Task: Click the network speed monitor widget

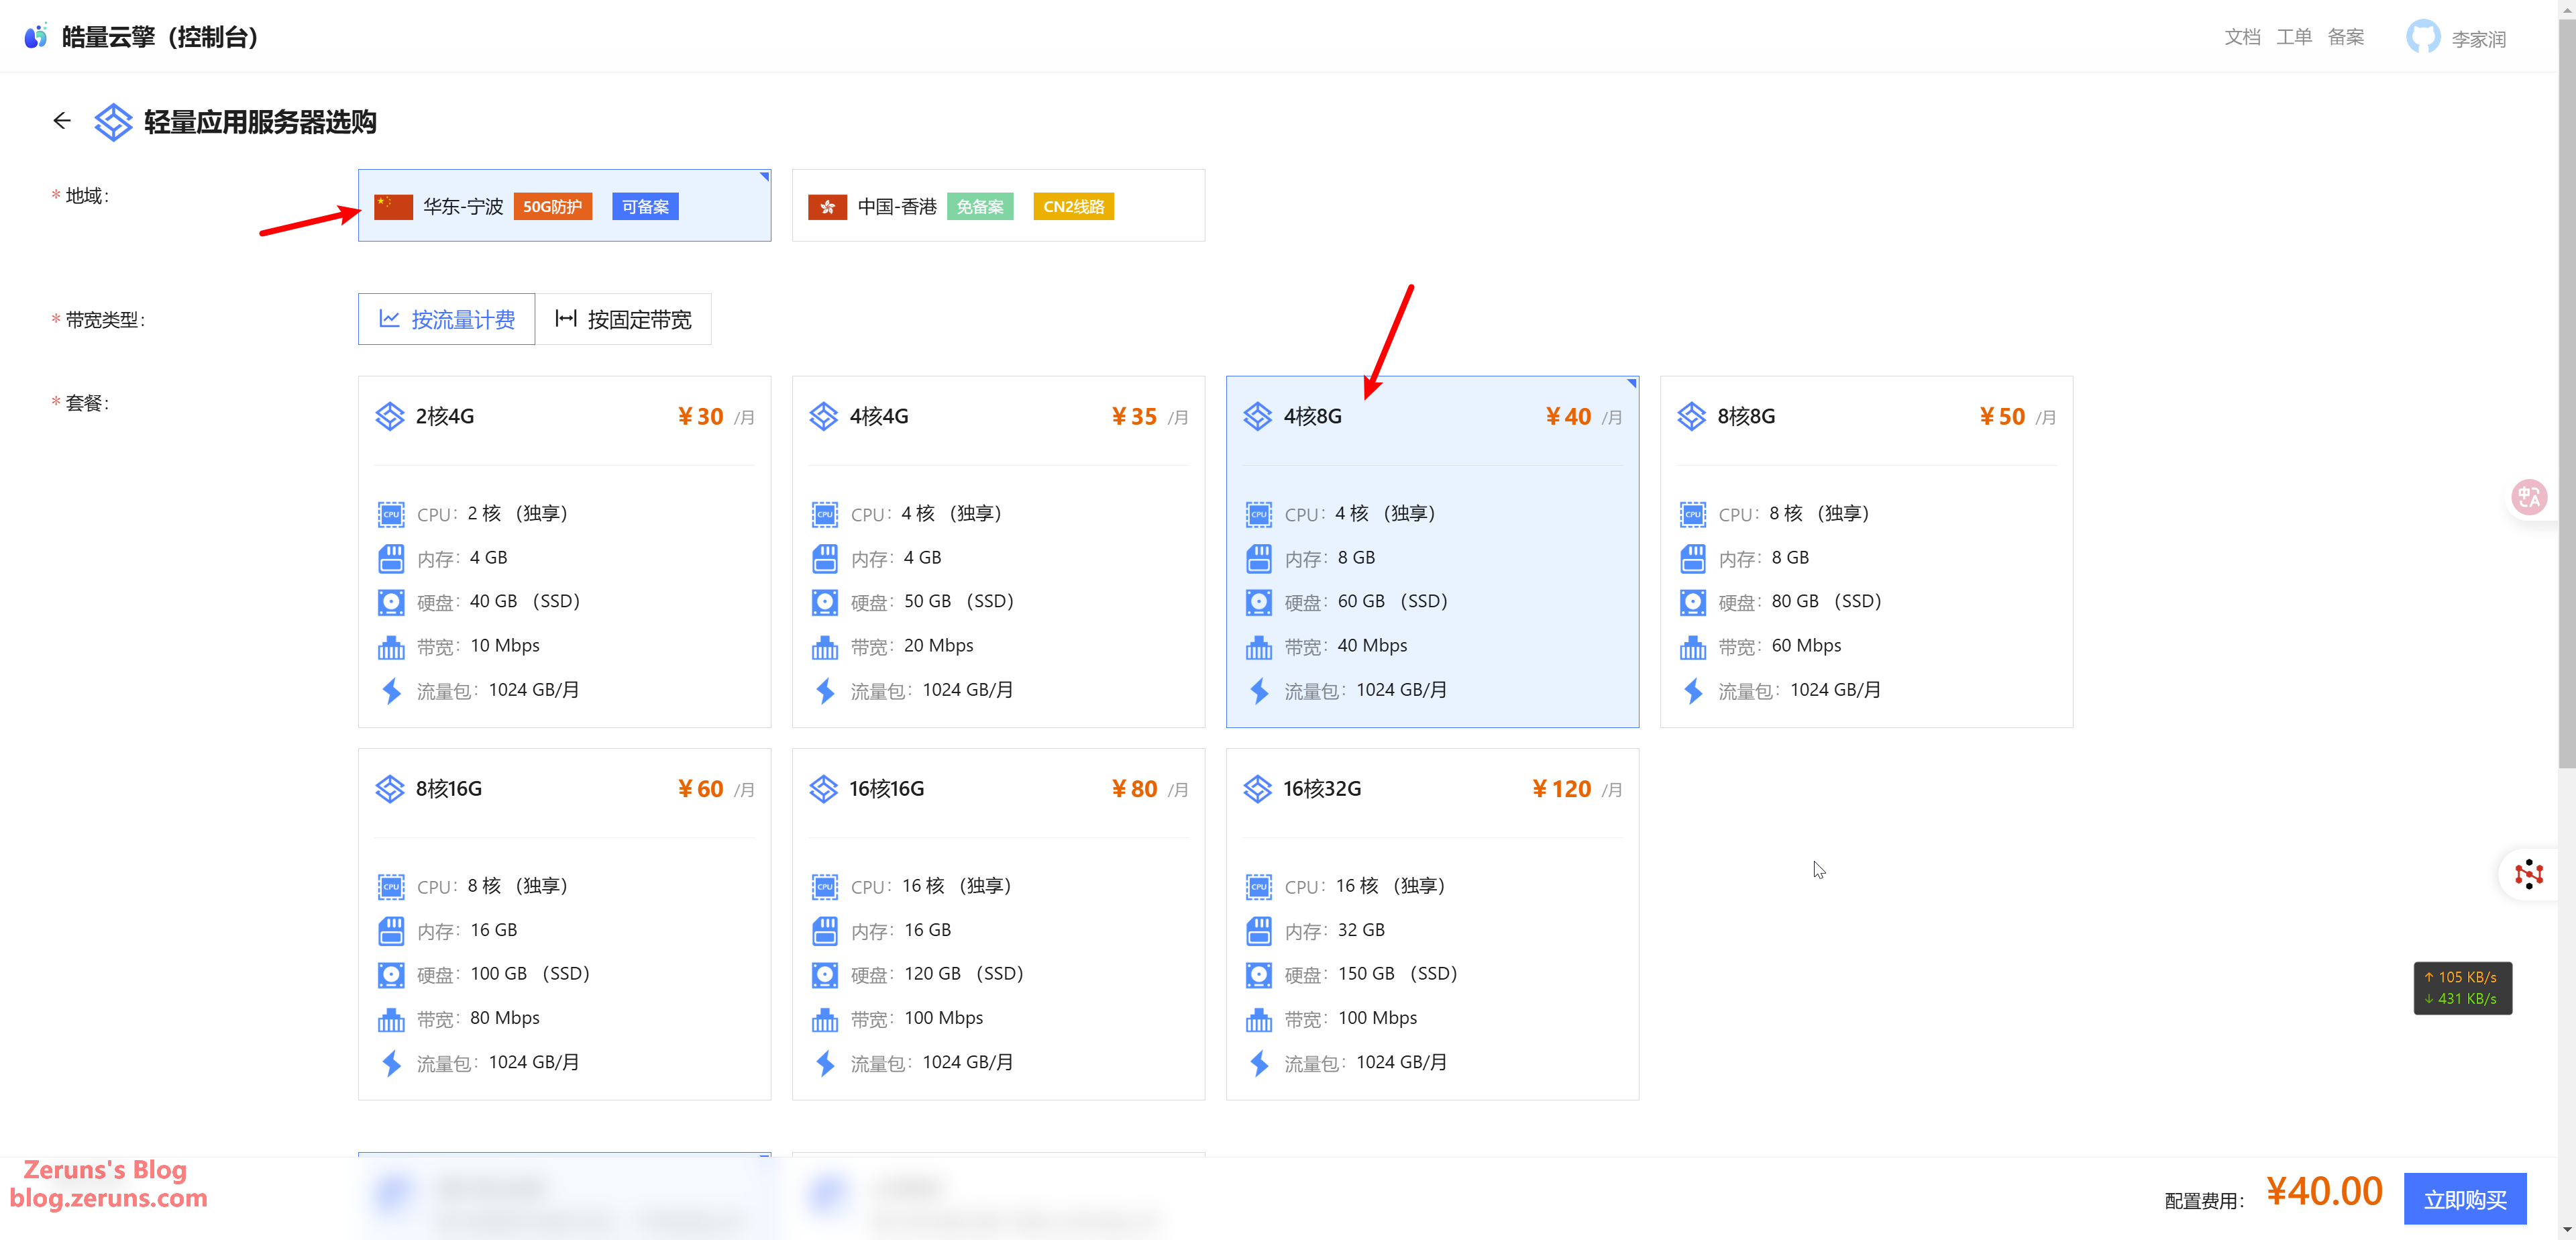Action: [2462, 987]
